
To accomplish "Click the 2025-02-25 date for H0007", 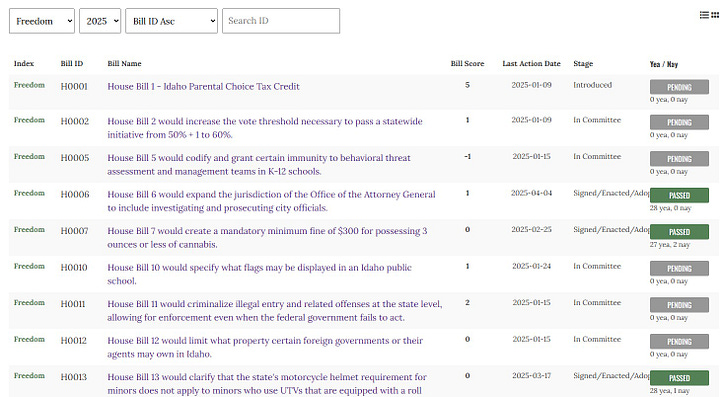I will (531, 229).
